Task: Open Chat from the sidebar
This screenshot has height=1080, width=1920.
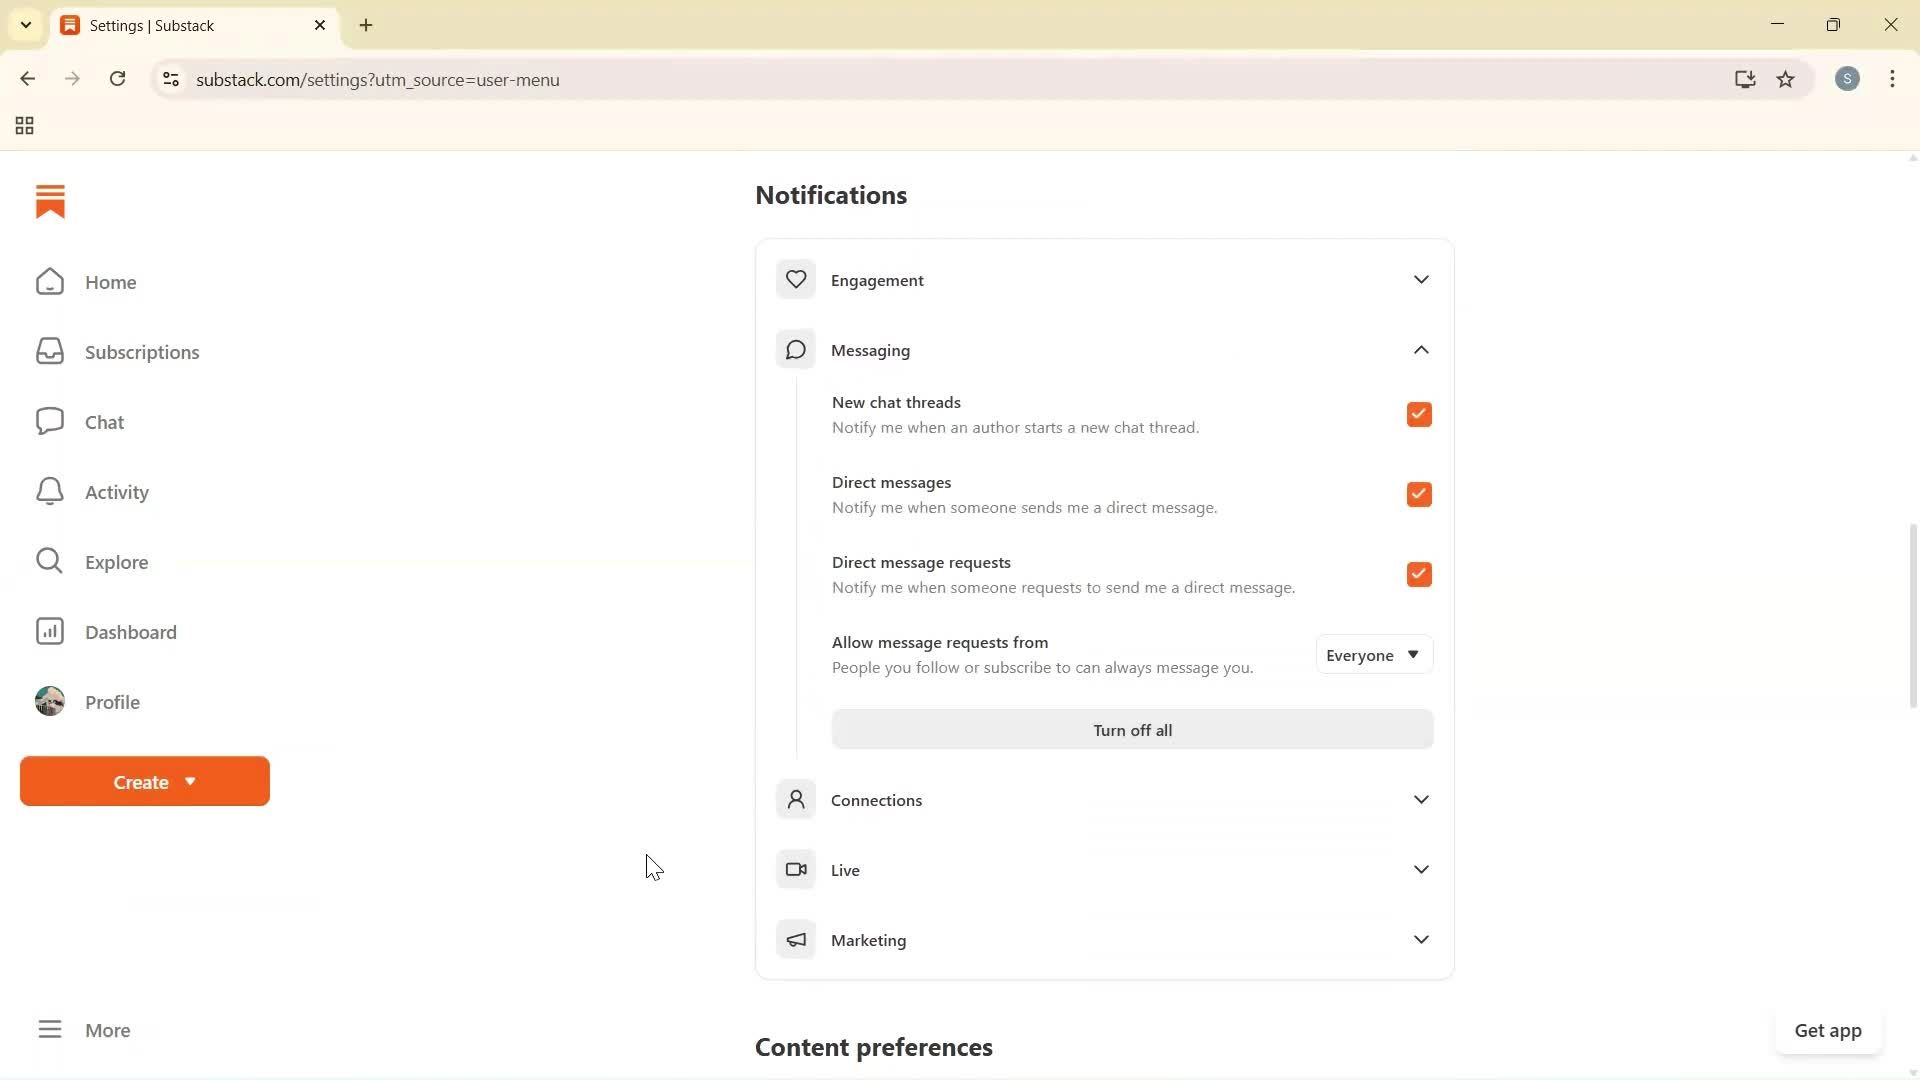Action: (x=104, y=421)
